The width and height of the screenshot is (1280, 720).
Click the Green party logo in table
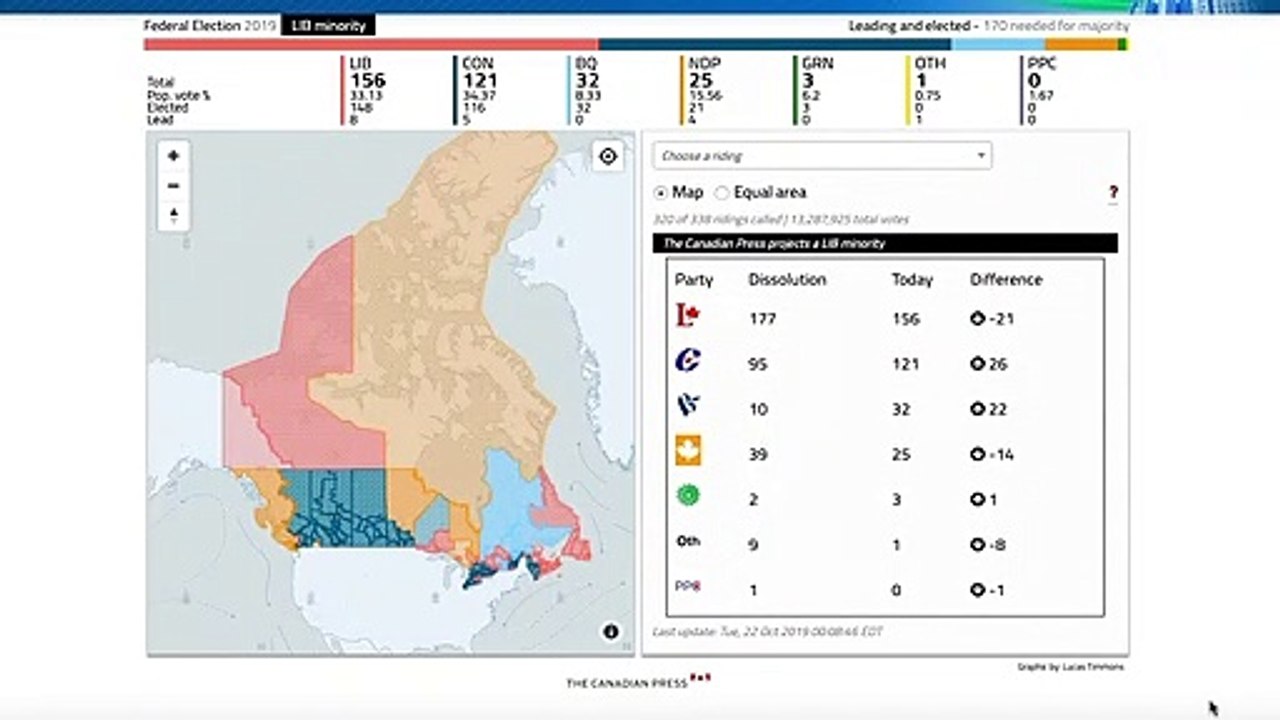pos(688,495)
